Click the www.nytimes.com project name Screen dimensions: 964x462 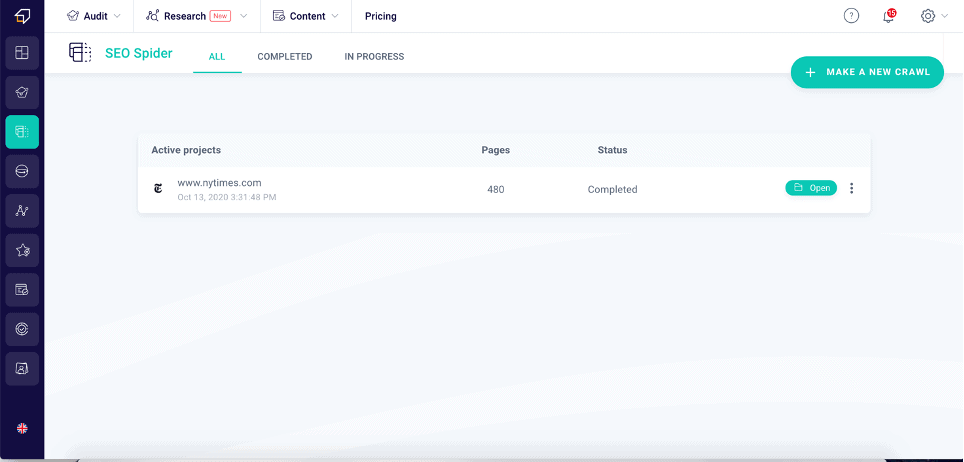(219, 183)
